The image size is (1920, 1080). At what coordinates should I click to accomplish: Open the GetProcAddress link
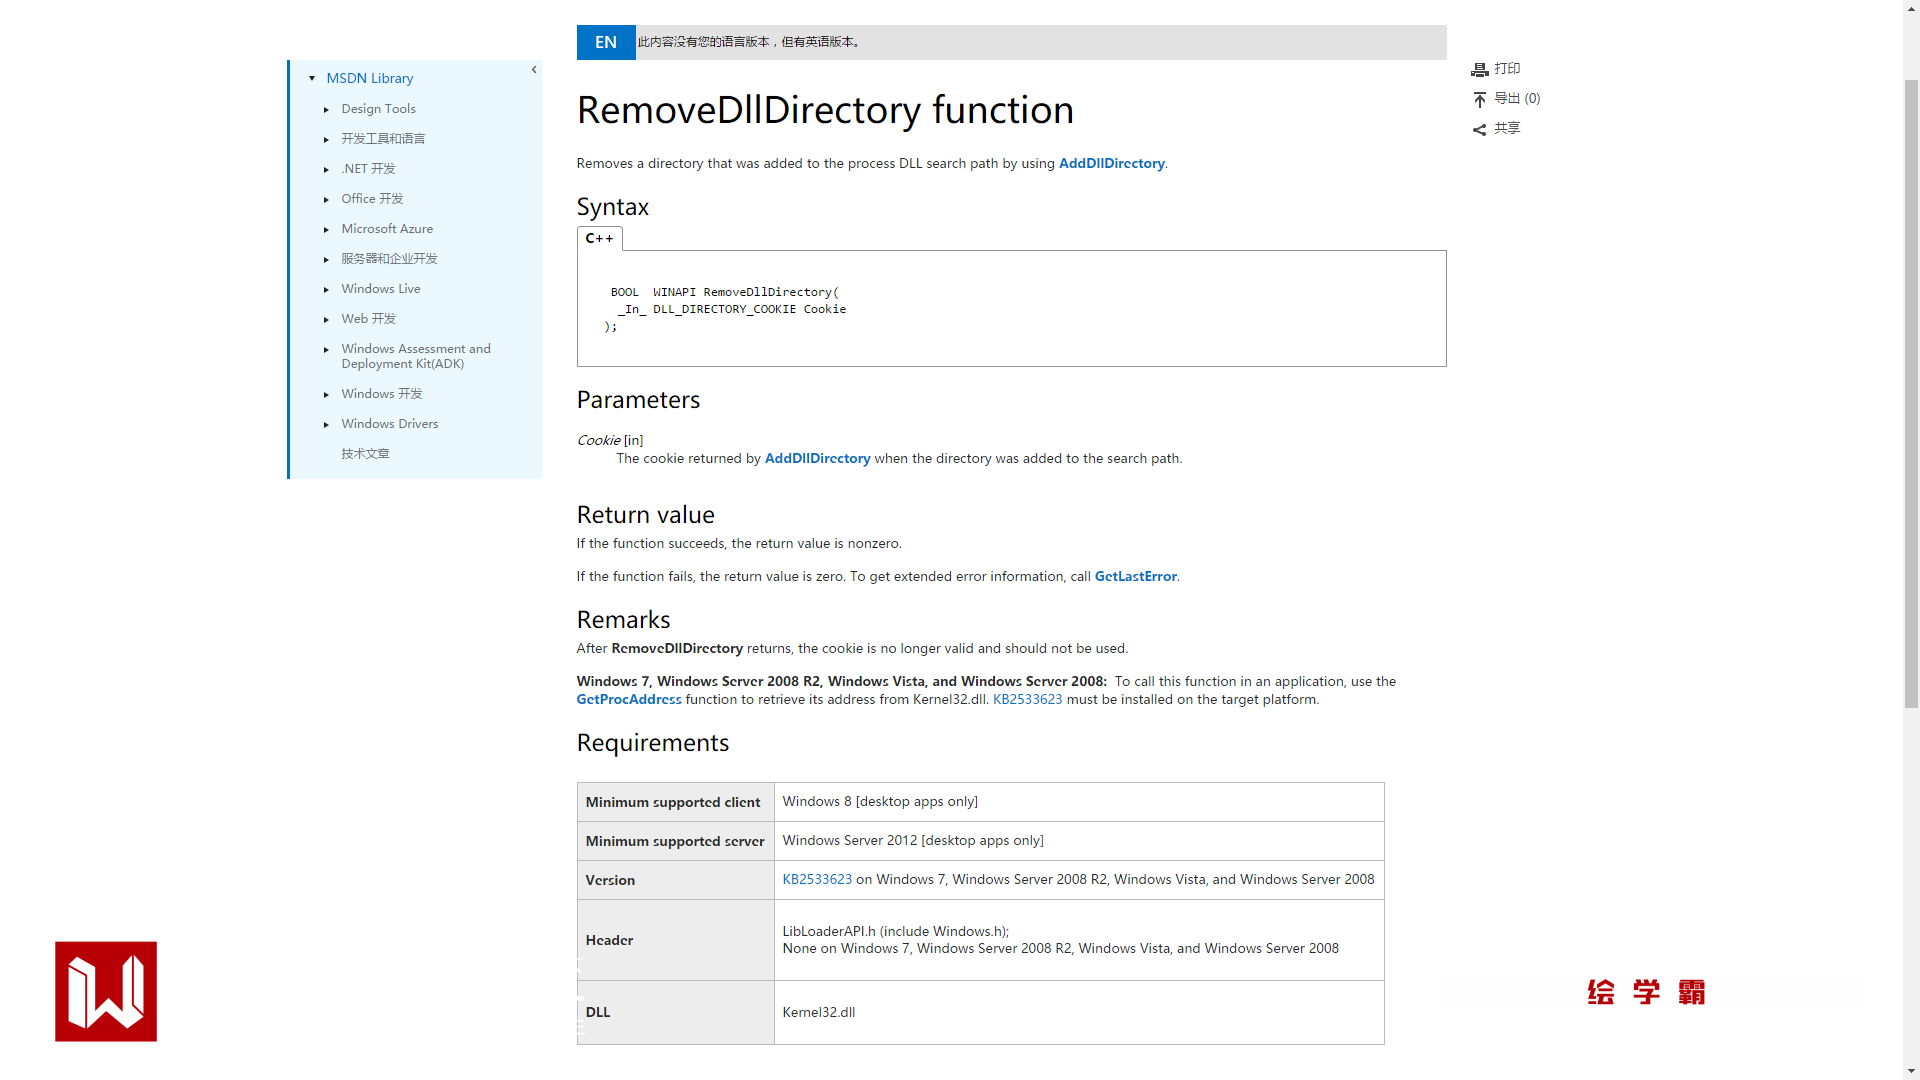(629, 699)
